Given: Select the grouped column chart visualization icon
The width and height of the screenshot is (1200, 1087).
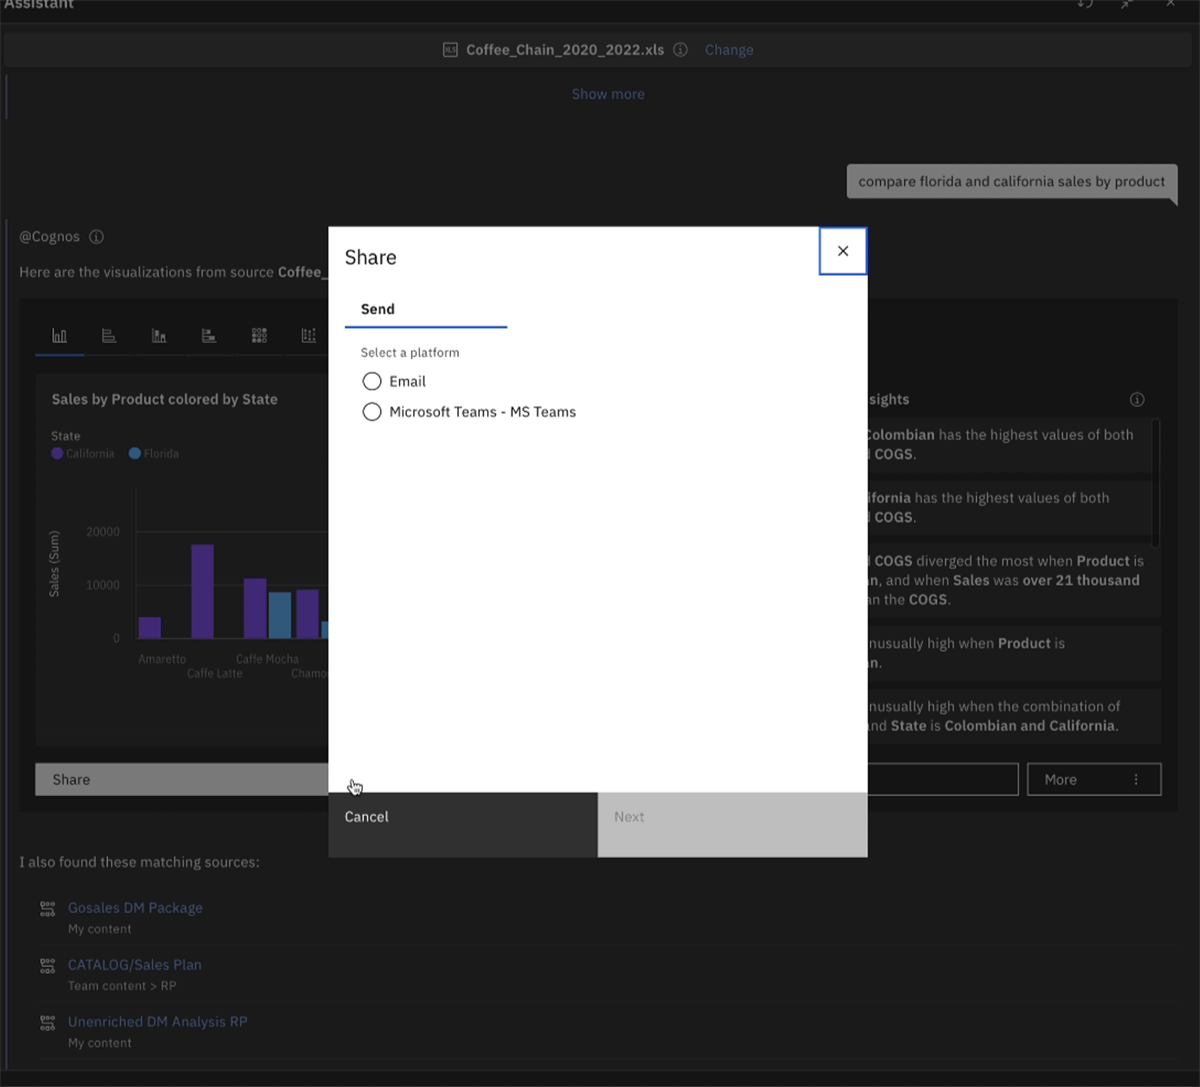Looking at the screenshot, I should (x=159, y=335).
